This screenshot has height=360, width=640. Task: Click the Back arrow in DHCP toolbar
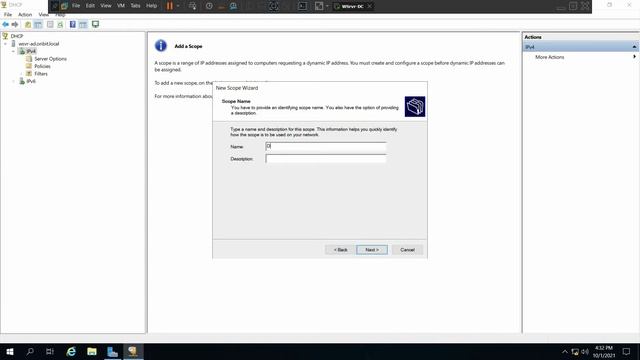[x=6, y=24]
